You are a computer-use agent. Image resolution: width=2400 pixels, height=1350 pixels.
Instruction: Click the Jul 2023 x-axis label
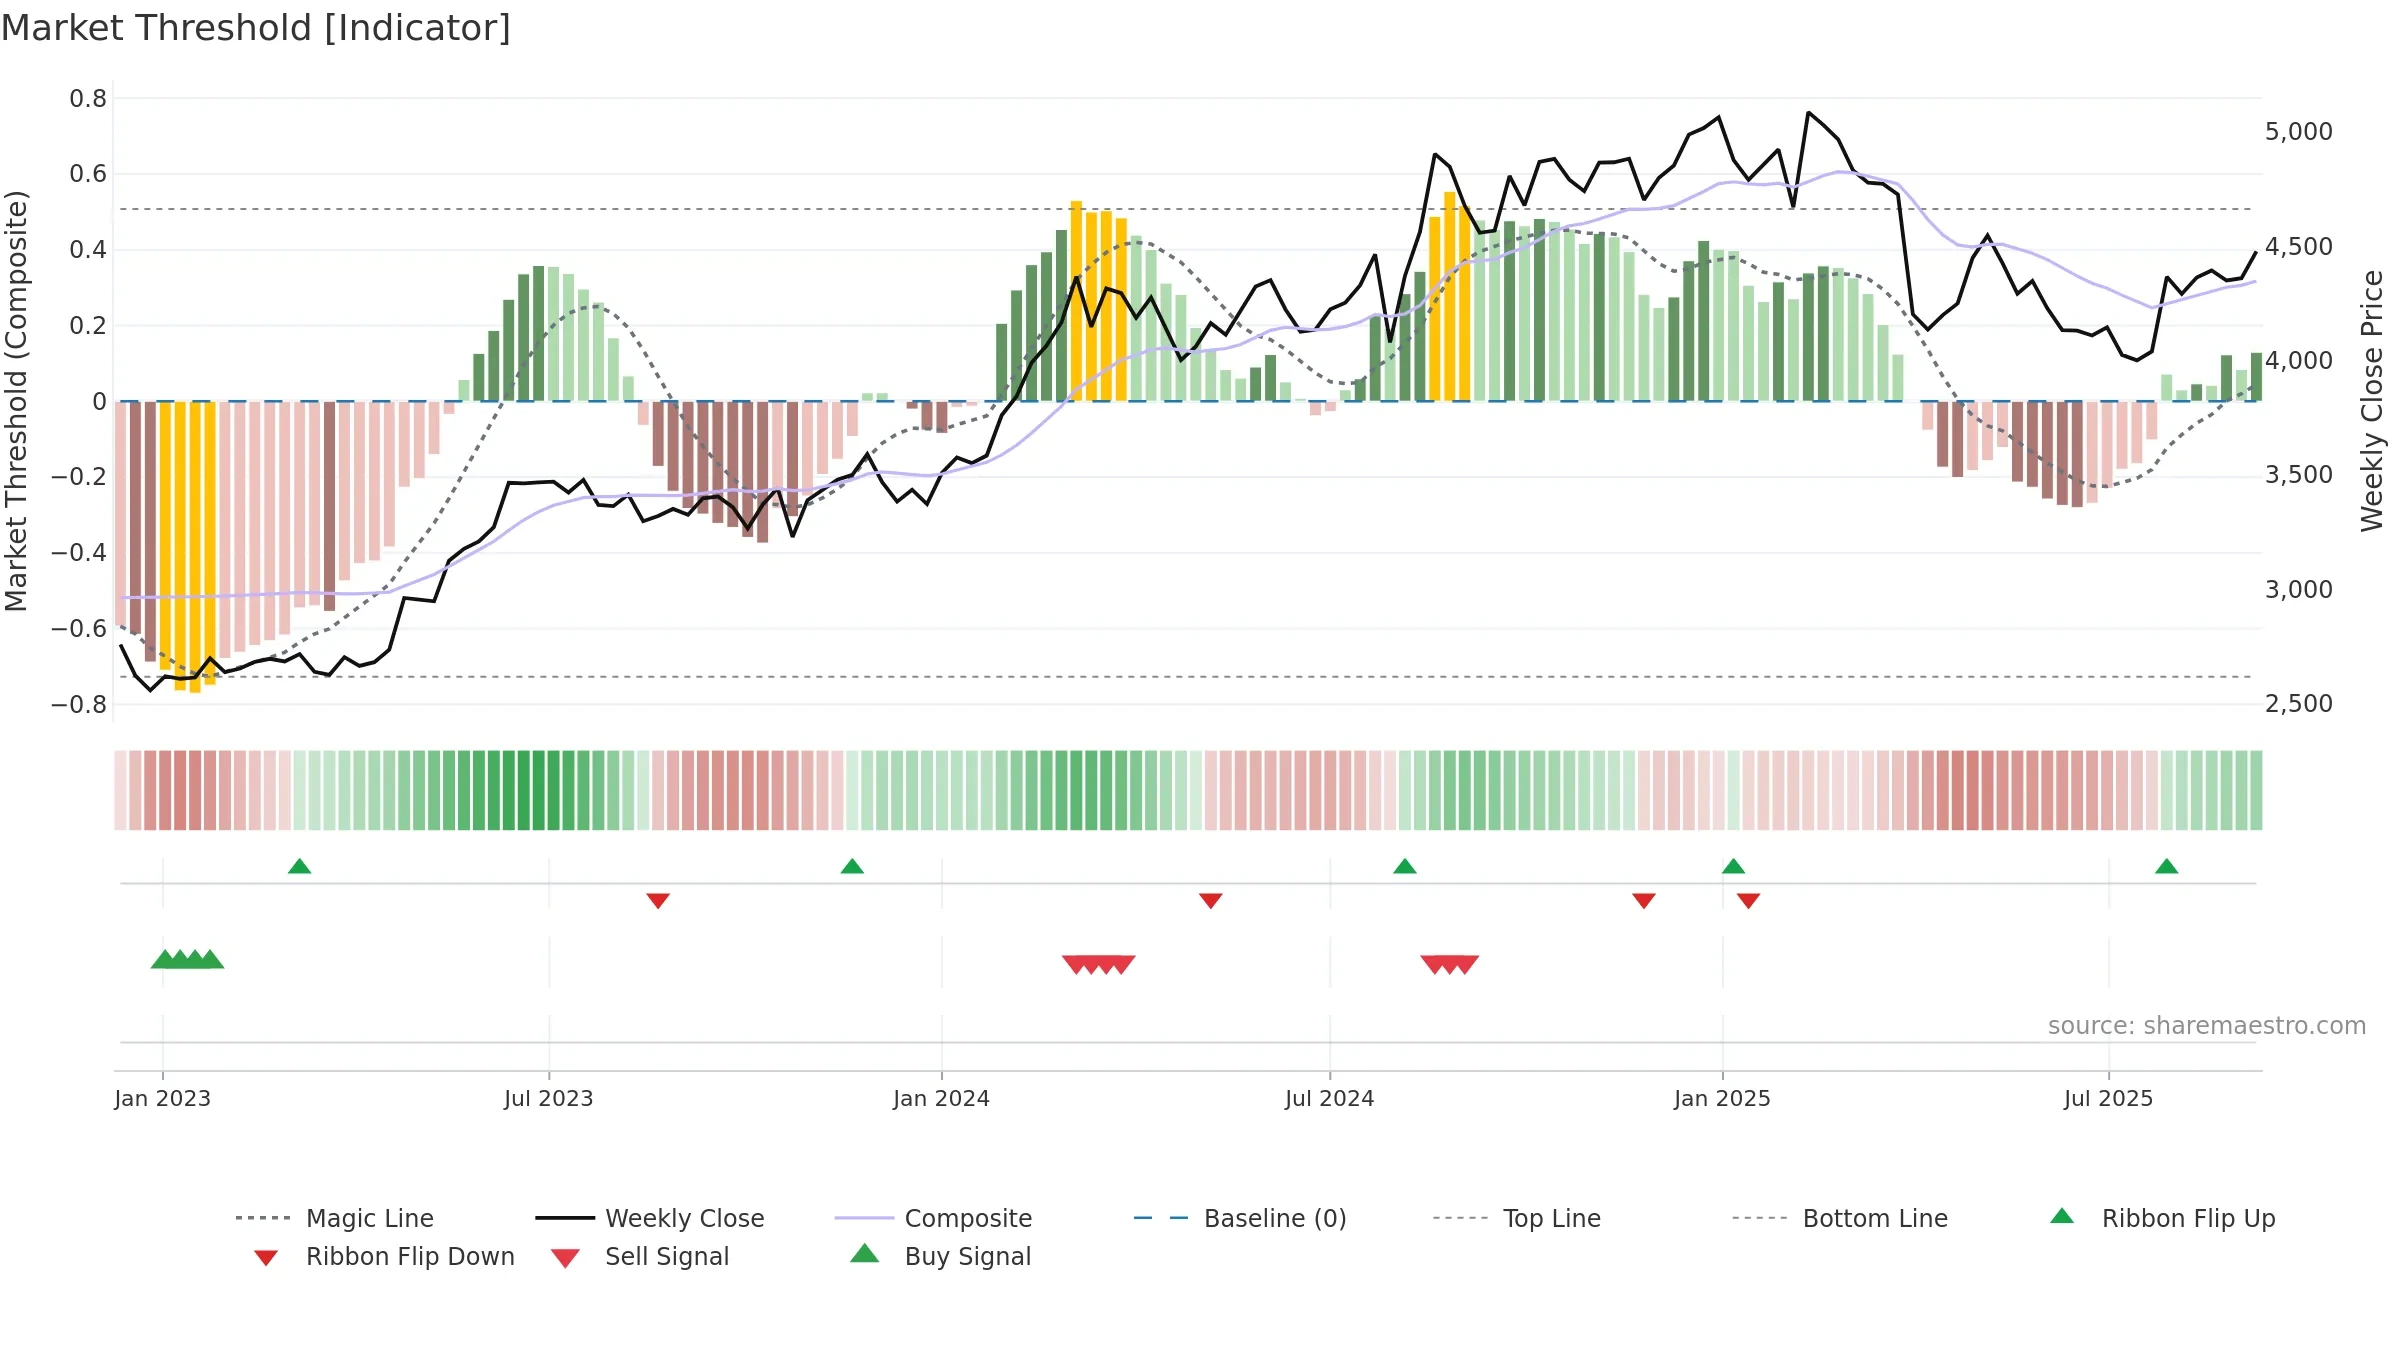pyautogui.click(x=549, y=1099)
